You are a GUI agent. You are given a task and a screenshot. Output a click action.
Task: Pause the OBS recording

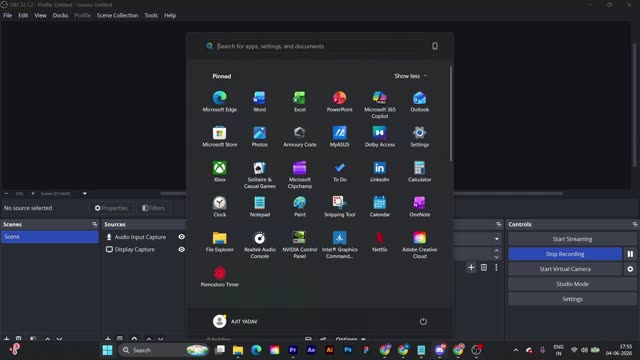pos(630,254)
